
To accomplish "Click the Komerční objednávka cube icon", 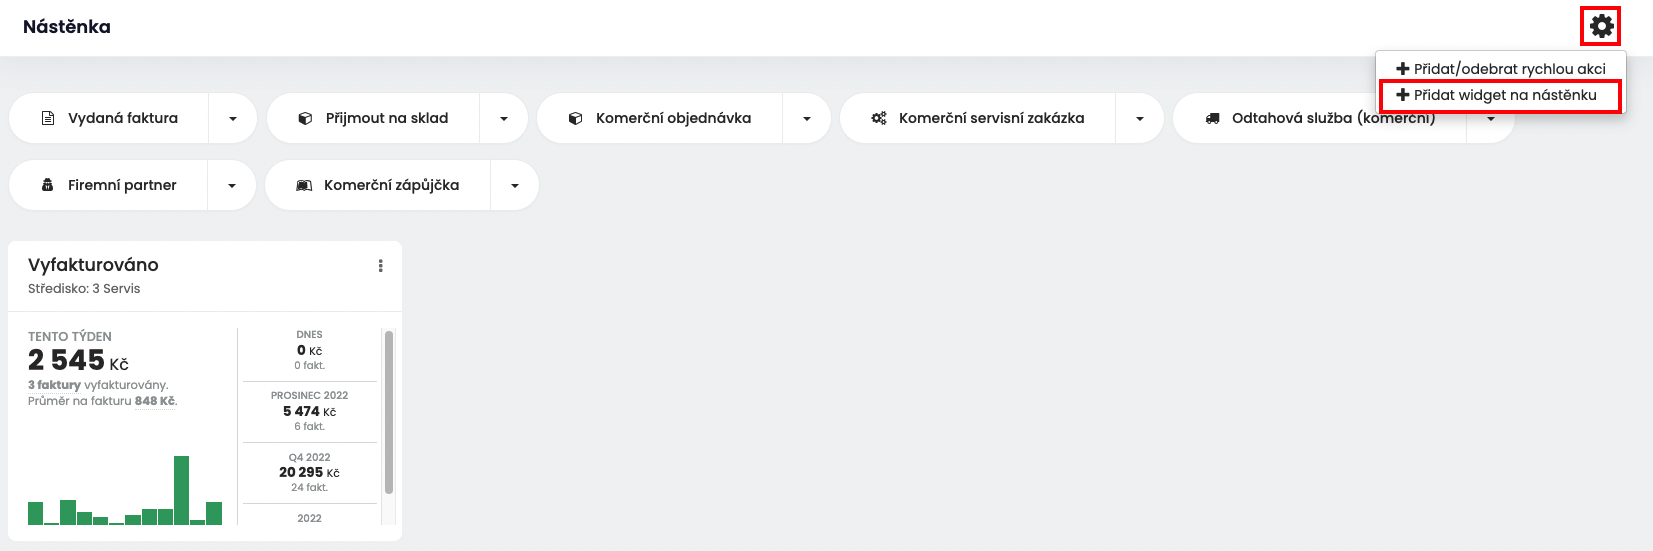I will (x=576, y=118).
